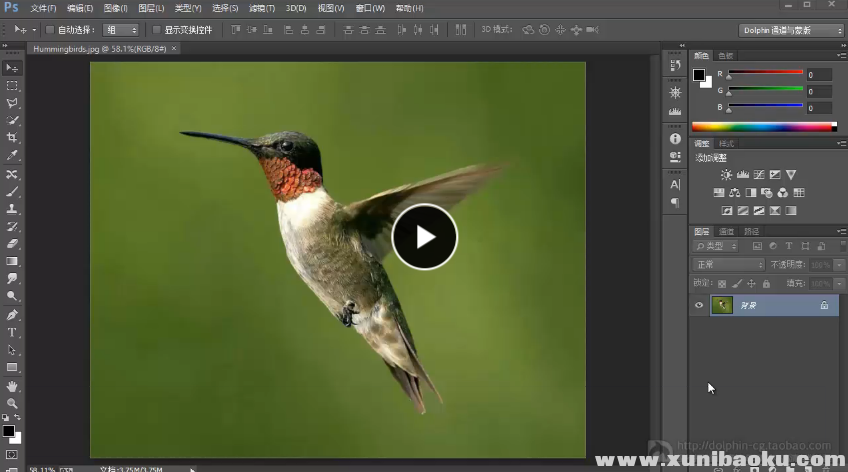
Task: Select the Eyedropper tool
Action: pos(12,156)
